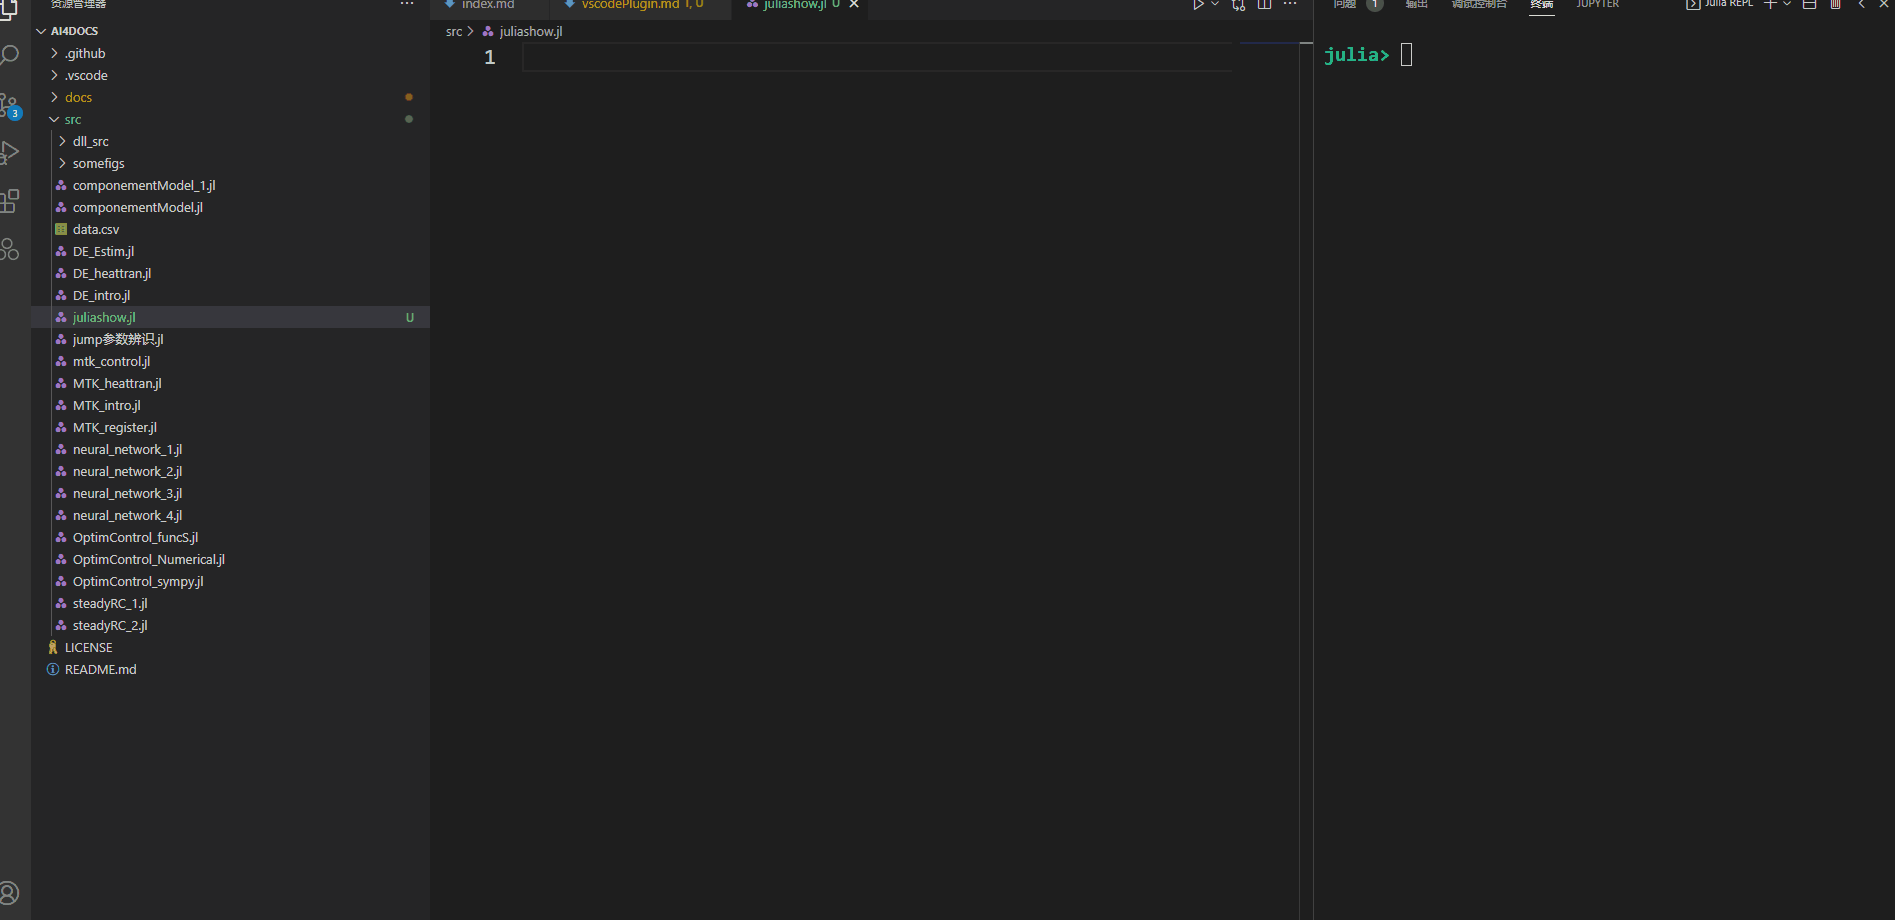Open Extensions view in activity bar
1895x920 pixels.
10,201
